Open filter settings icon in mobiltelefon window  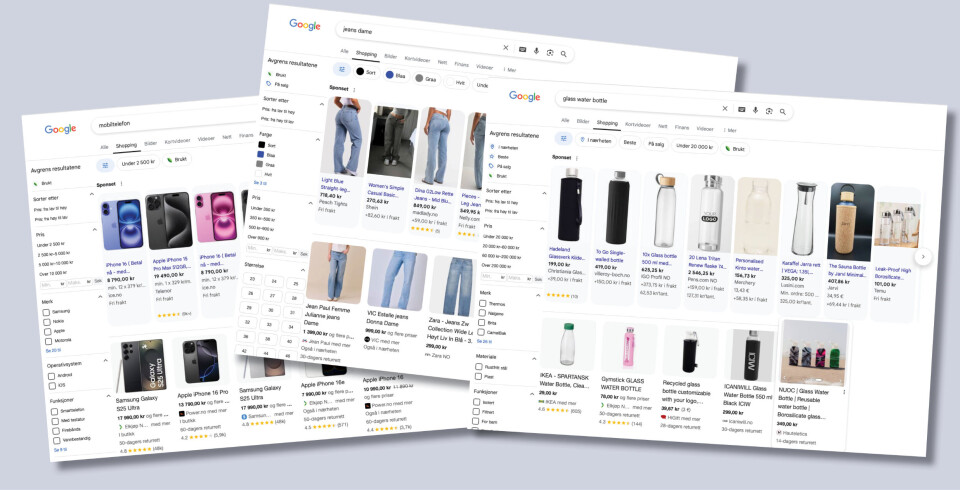click(105, 165)
